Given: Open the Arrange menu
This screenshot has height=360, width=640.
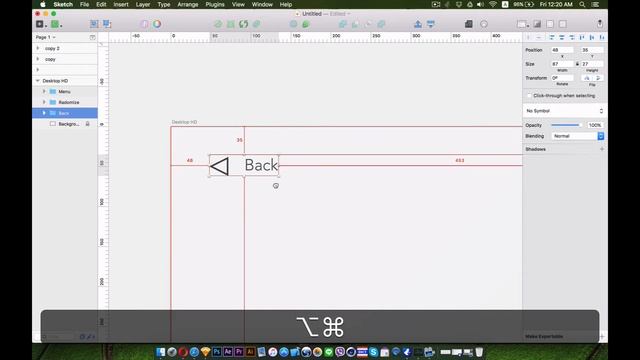Looking at the screenshot, I should click(x=188, y=4).
